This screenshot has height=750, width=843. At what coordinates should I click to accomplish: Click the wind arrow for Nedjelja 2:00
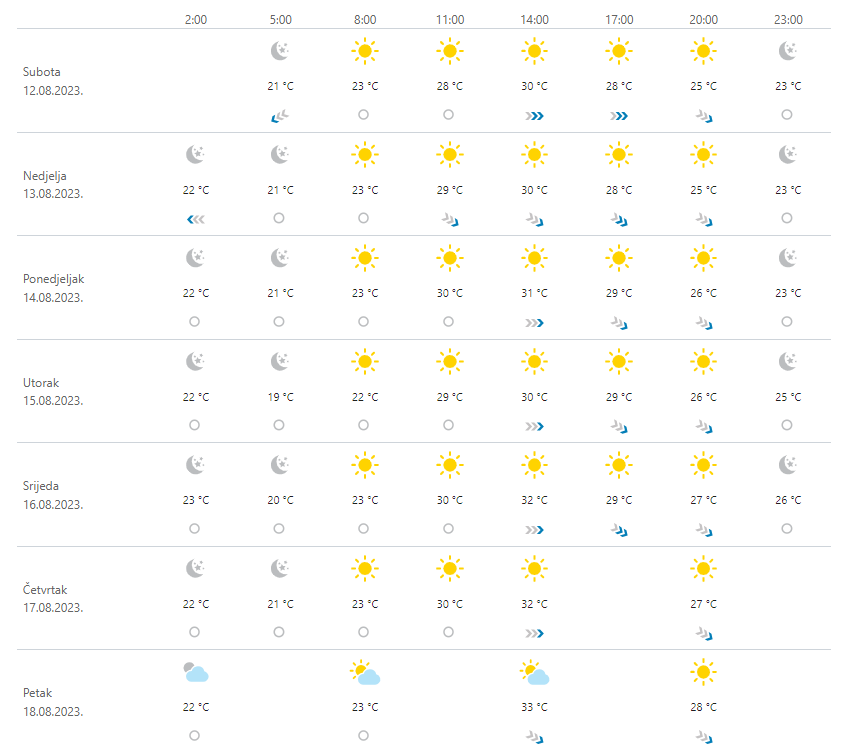pos(196,219)
